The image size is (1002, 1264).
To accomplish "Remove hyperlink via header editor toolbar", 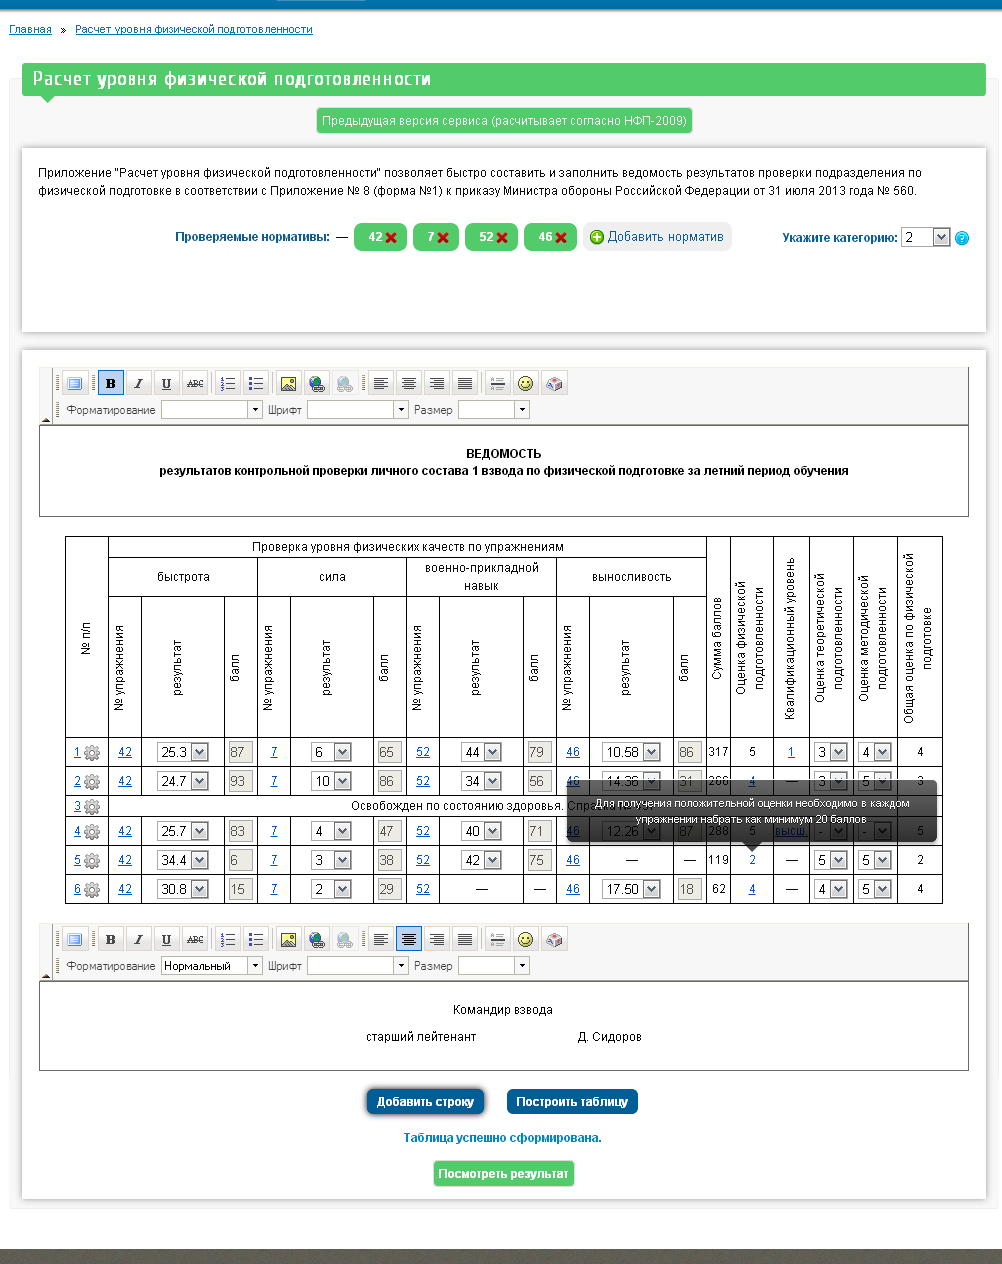I will point(345,383).
